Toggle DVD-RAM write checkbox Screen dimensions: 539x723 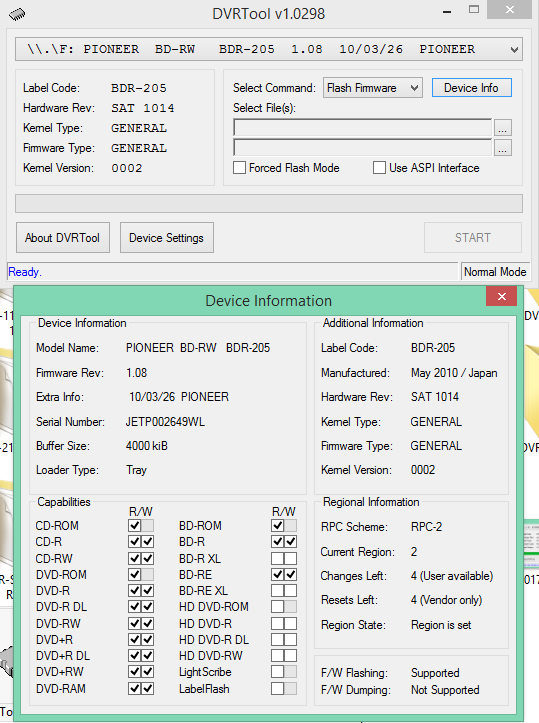(148, 688)
